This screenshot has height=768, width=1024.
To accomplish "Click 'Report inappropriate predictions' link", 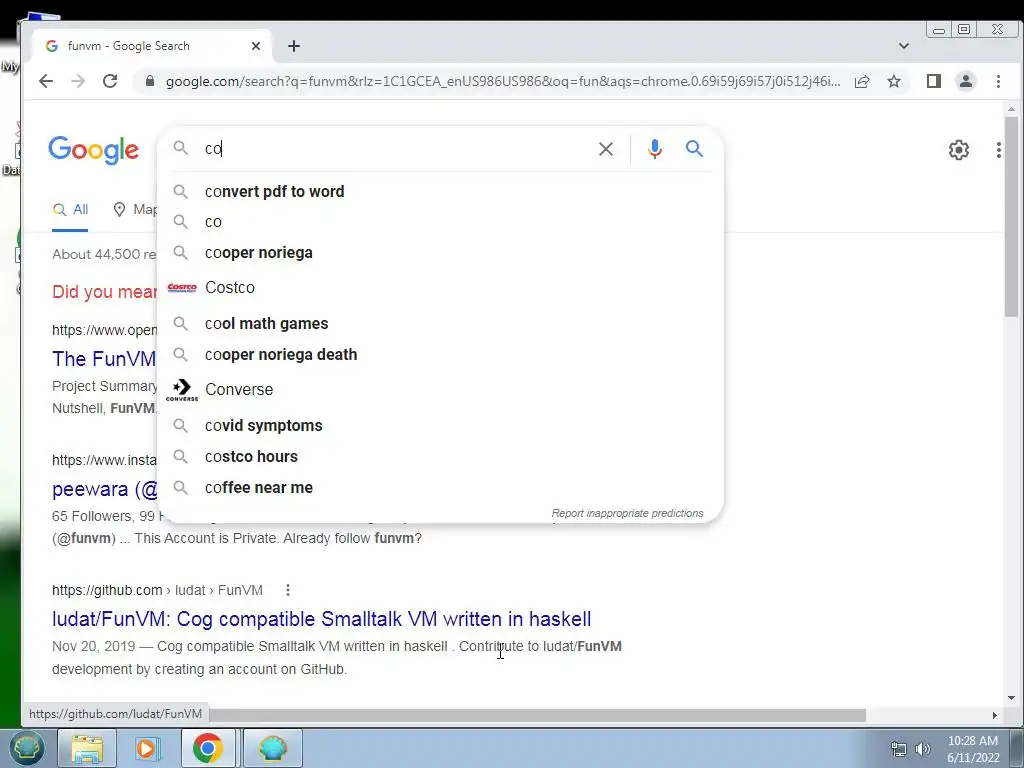I will click(x=628, y=513).
